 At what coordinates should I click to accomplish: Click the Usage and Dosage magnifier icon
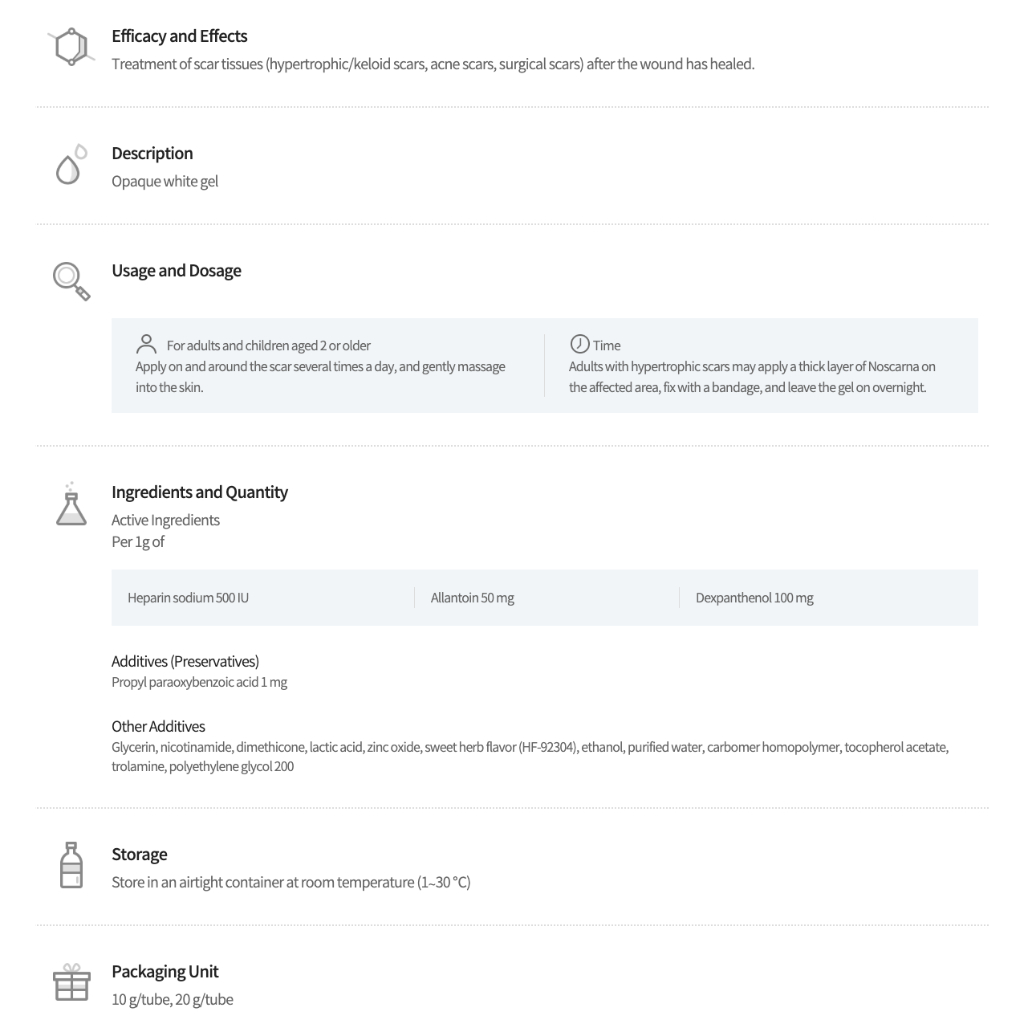tap(71, 281)
